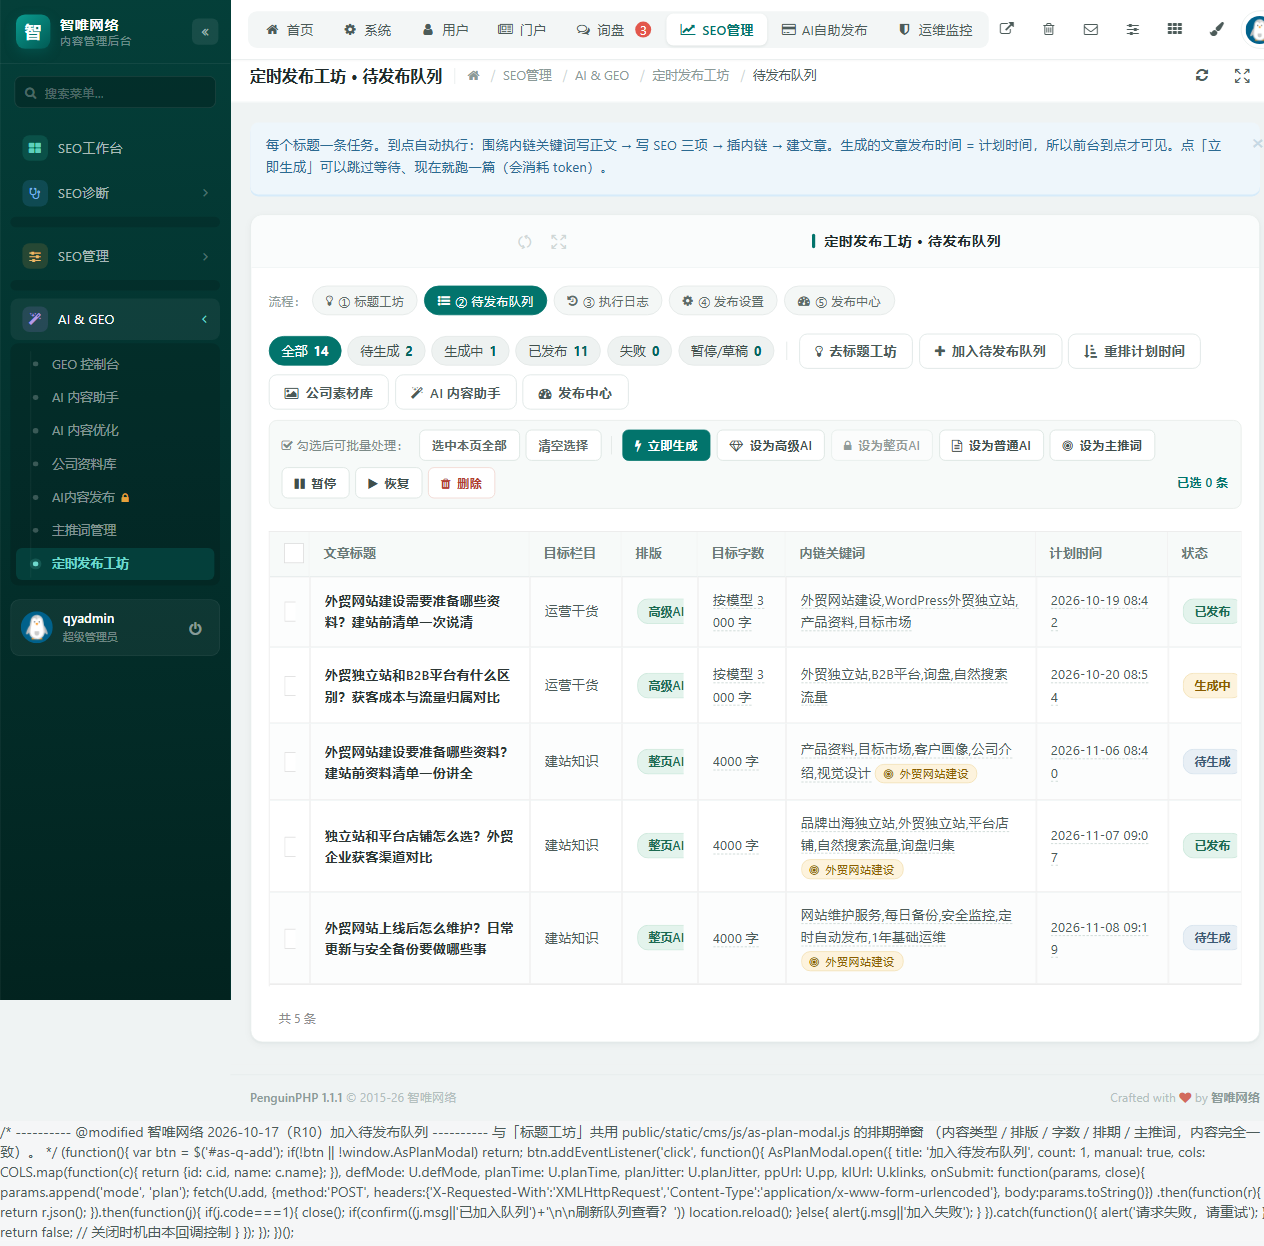This screenshot has height=1246, width=1264.
Task: Open the 首页 top navigation tab
Action: (x=290, y=30)
